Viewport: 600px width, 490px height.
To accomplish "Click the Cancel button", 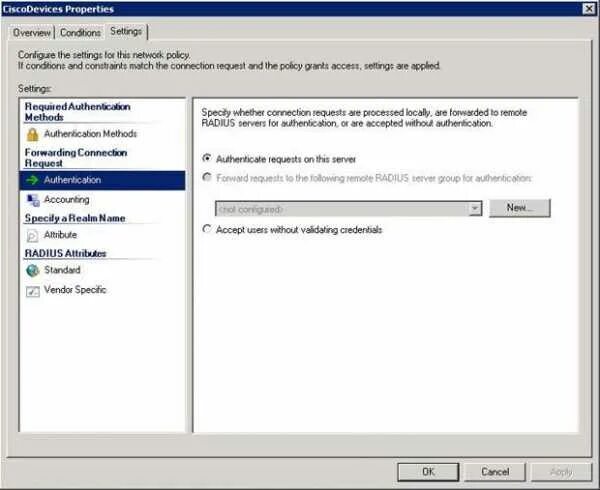I will point(495,472).
